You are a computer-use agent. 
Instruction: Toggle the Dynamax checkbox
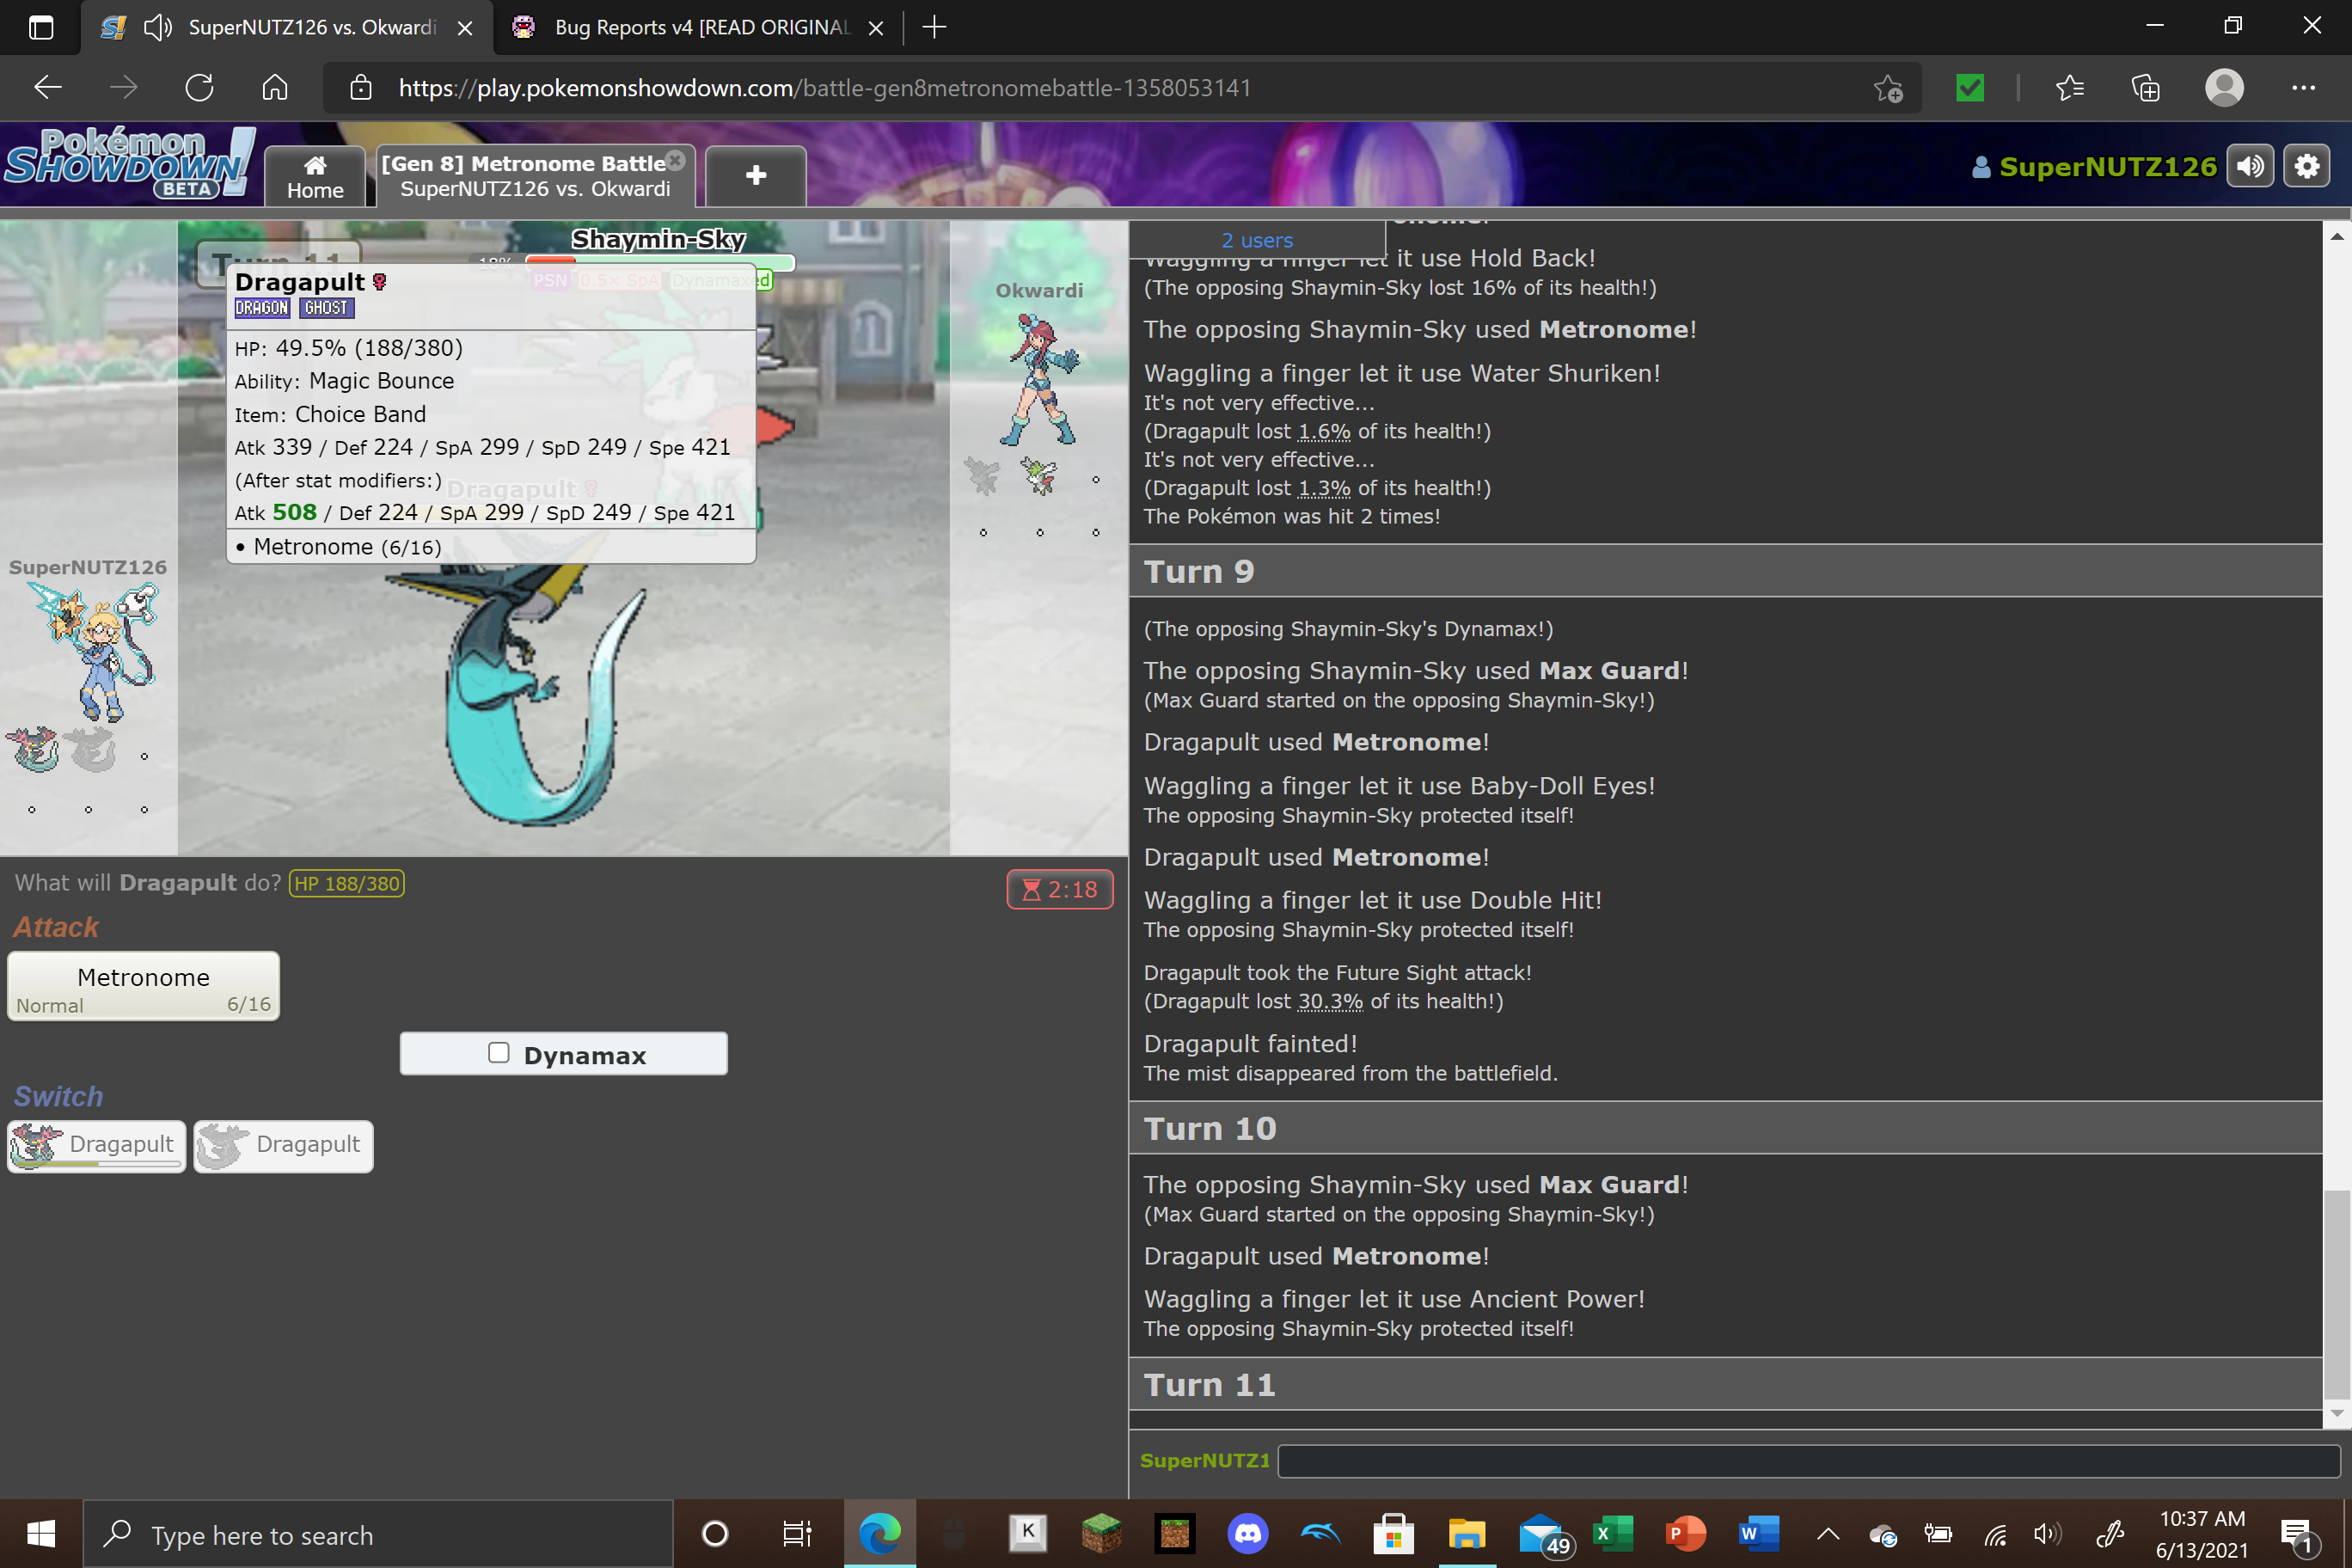pyautogui.click(x=499, y=1053)
